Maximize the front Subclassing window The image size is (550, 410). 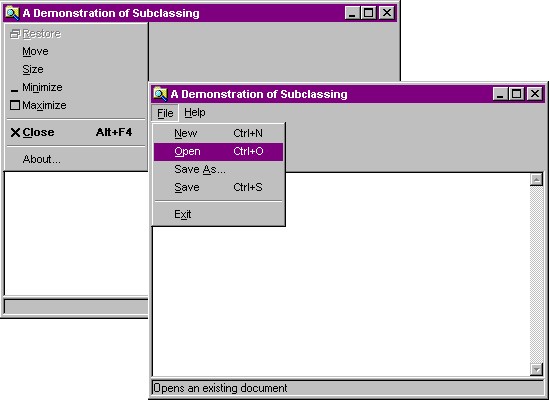tap(516, 94)
